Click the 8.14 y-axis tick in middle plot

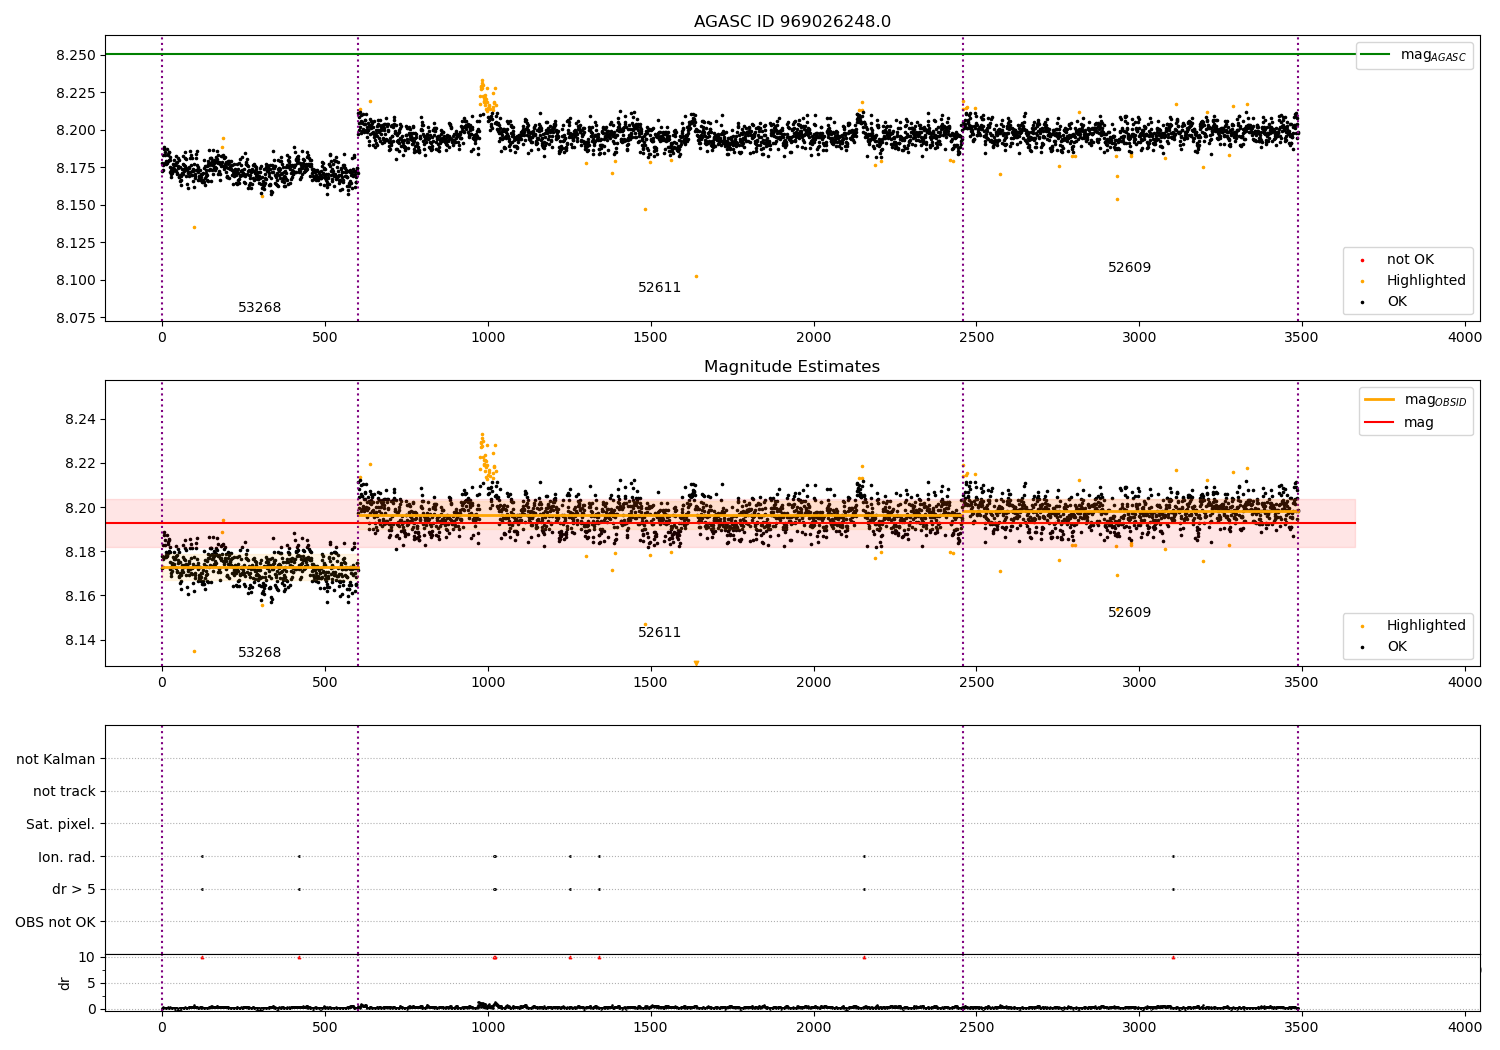click(81, 640)
